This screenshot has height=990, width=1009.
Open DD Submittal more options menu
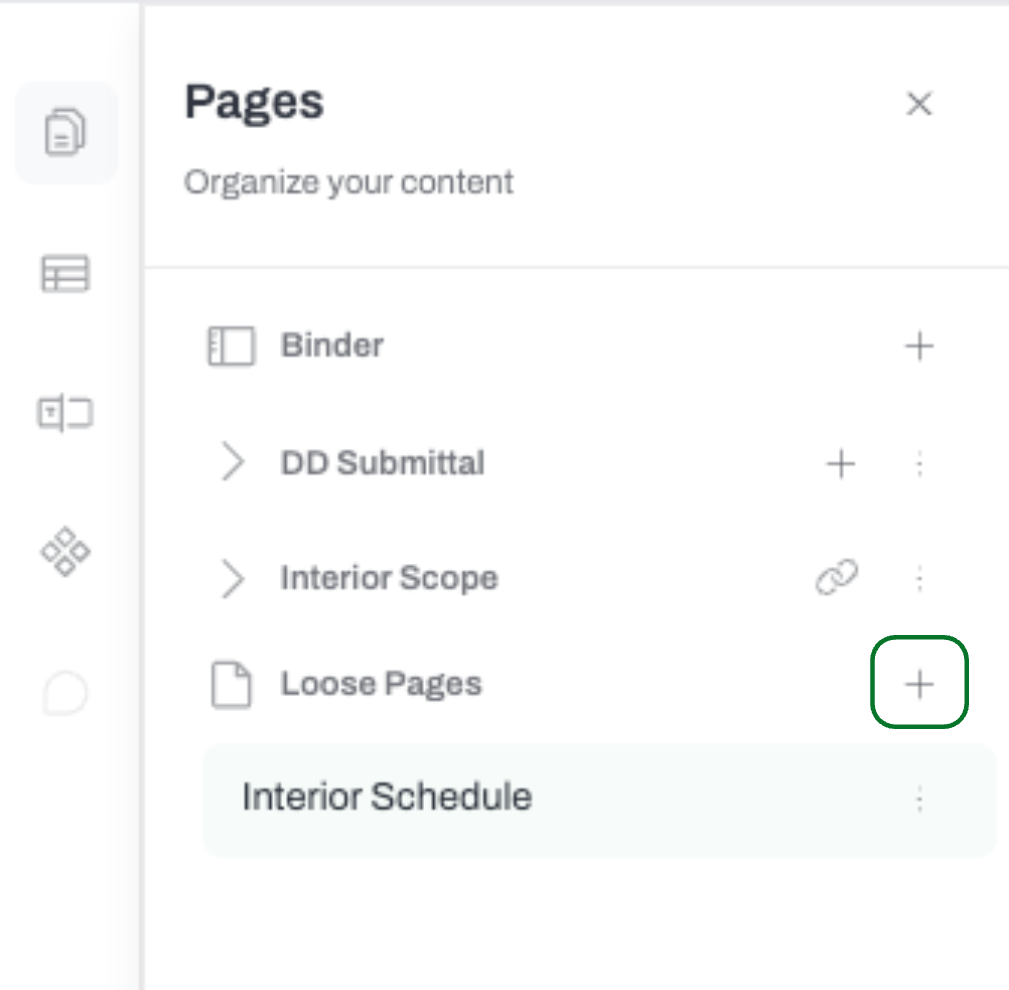pos(920,463)
